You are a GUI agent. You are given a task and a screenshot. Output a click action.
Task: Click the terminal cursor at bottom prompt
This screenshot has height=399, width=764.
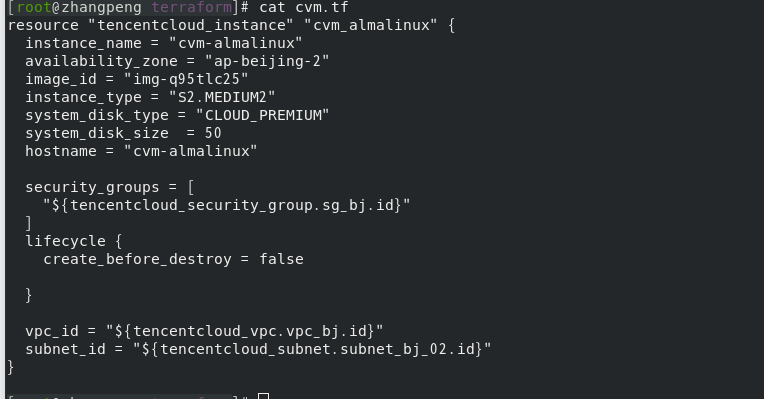(263, 396)
